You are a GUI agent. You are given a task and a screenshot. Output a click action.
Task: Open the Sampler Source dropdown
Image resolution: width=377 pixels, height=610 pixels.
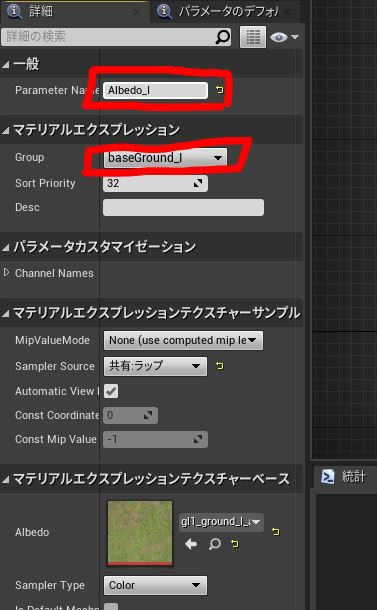[x=155, y=366]
